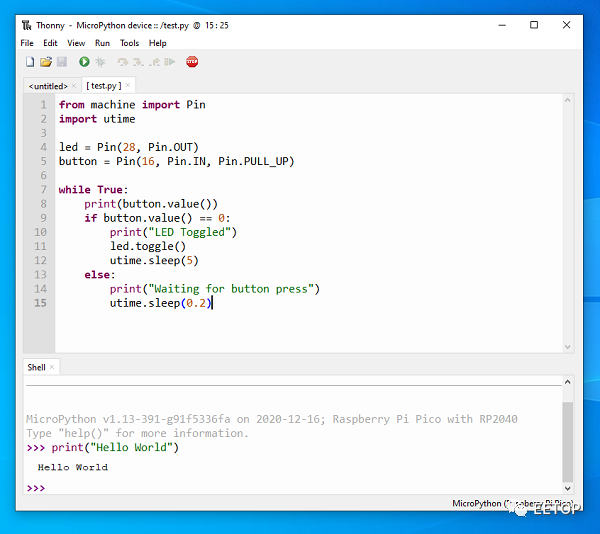Open the Run menu
Viewport: 600px width, 534px height.
click(x=102, y=43)
